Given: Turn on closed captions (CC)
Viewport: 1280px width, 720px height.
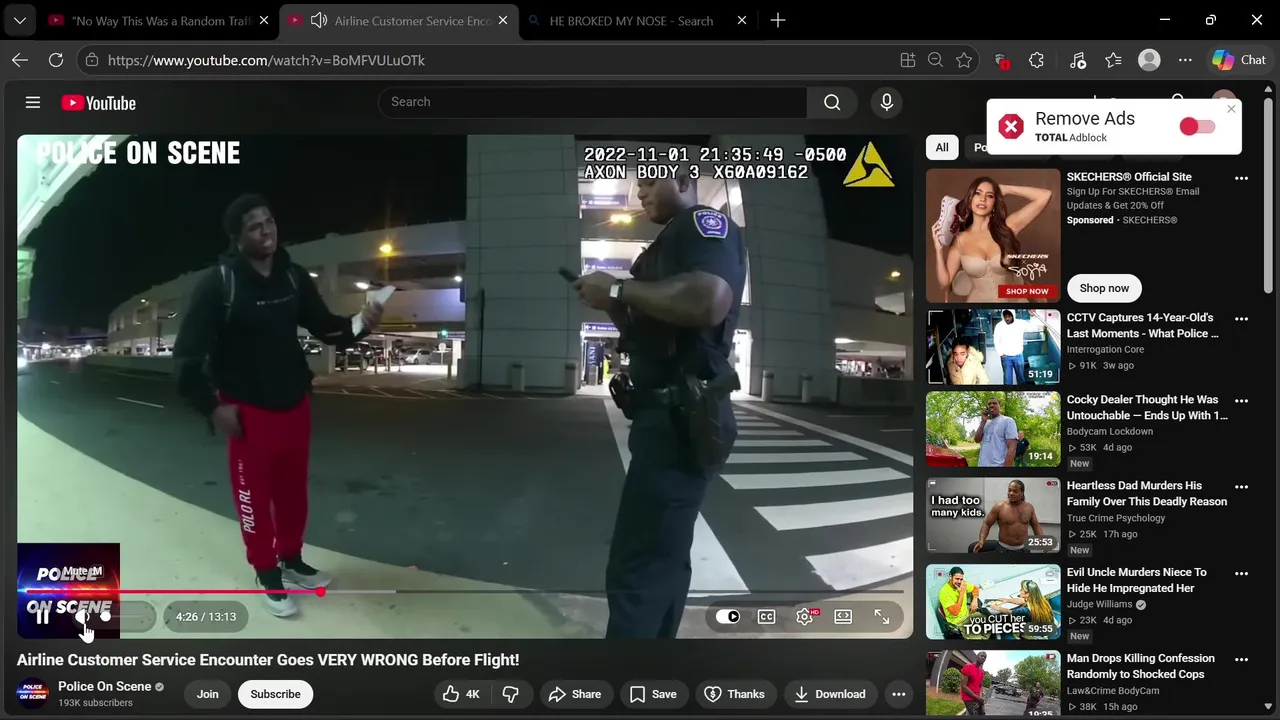Looking at the screenshot, I should pos(767,617).
